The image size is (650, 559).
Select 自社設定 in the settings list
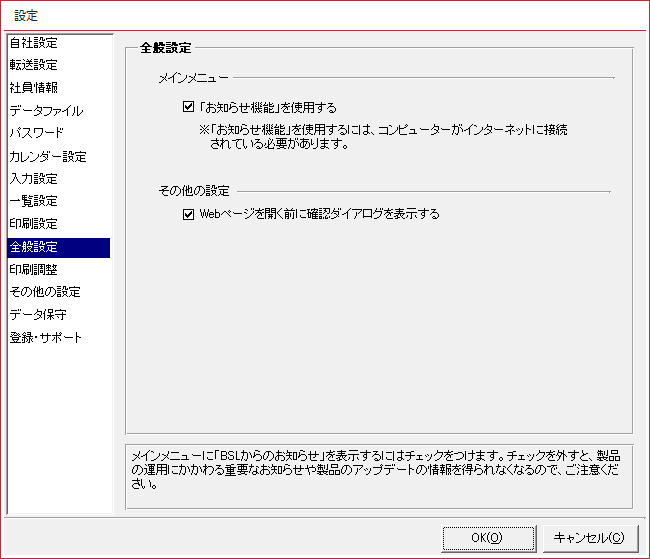[34, 43]
